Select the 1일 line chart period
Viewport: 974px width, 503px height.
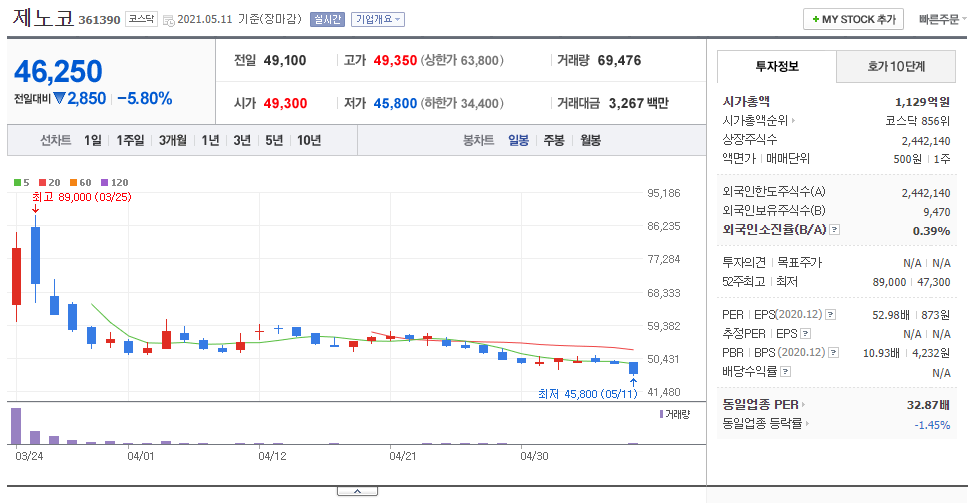[x=93, y=140]
